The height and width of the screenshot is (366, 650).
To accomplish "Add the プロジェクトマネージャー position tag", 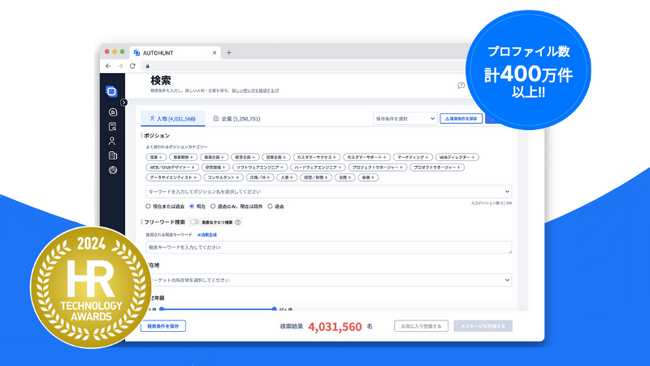I will click(x=377, y=167).
